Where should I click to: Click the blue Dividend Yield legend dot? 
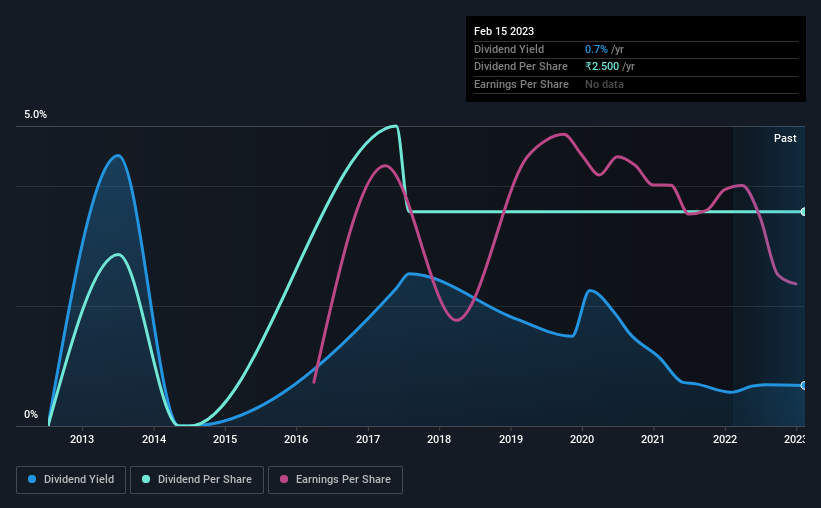(32, 479)
